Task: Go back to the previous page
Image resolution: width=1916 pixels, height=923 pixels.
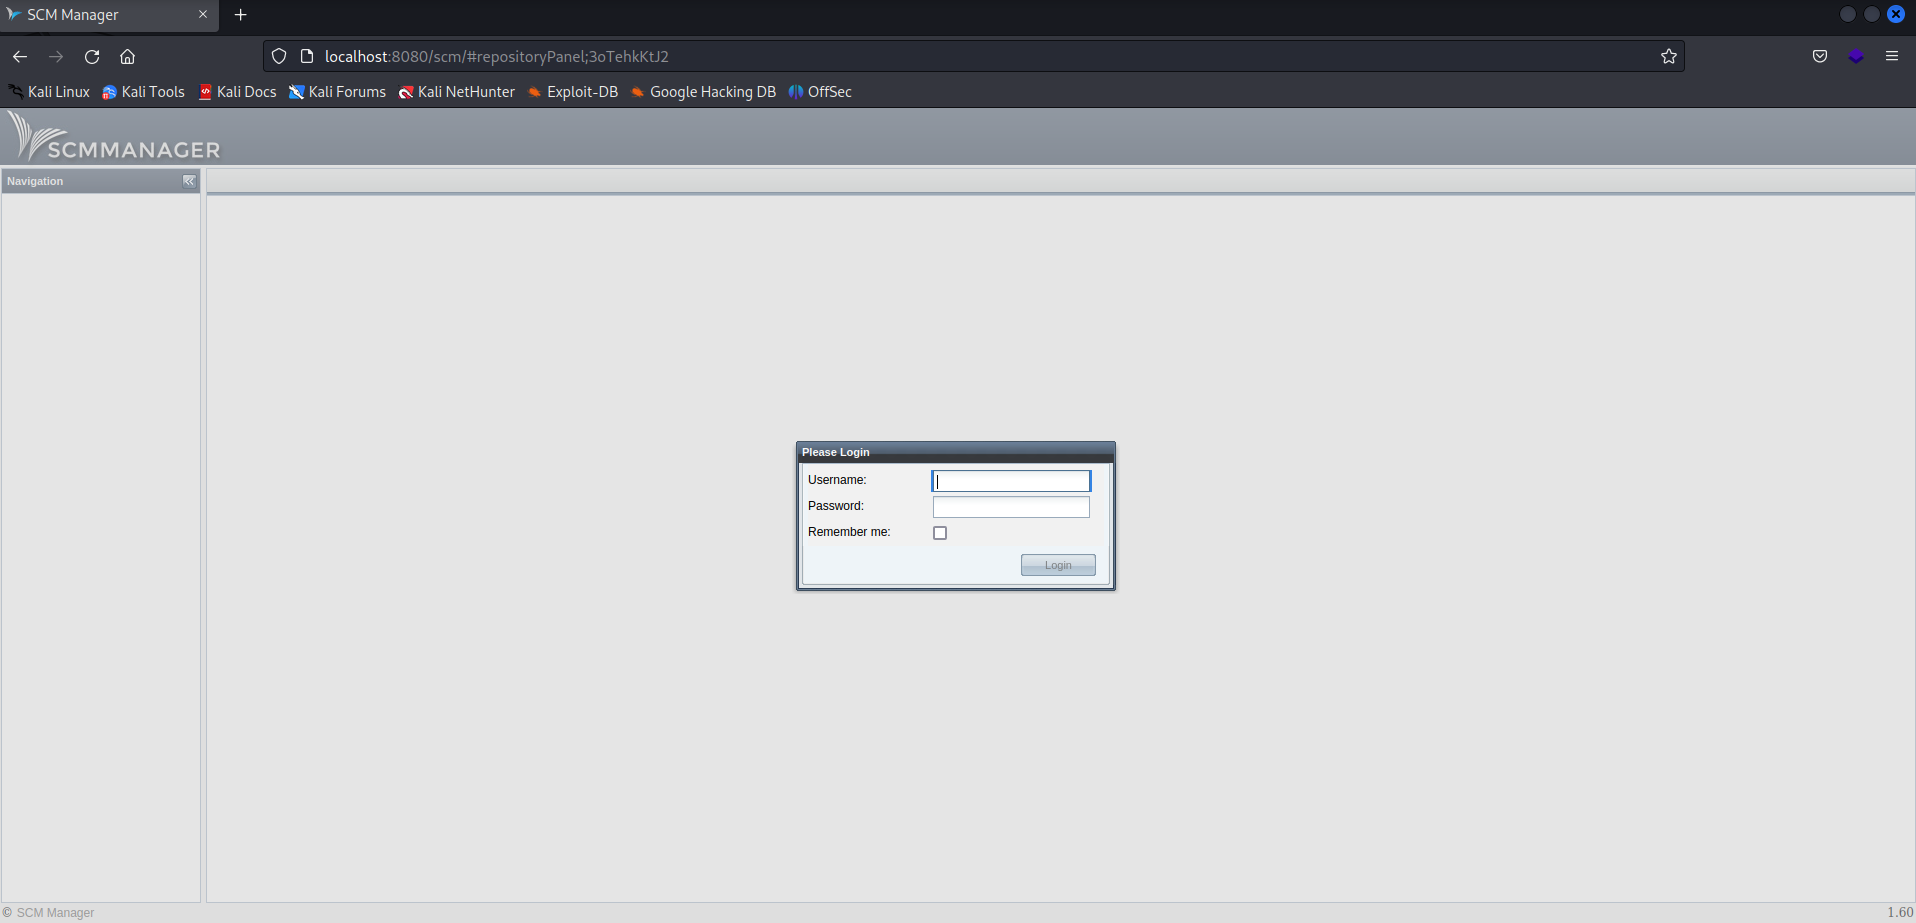Action: coord(20,57)
